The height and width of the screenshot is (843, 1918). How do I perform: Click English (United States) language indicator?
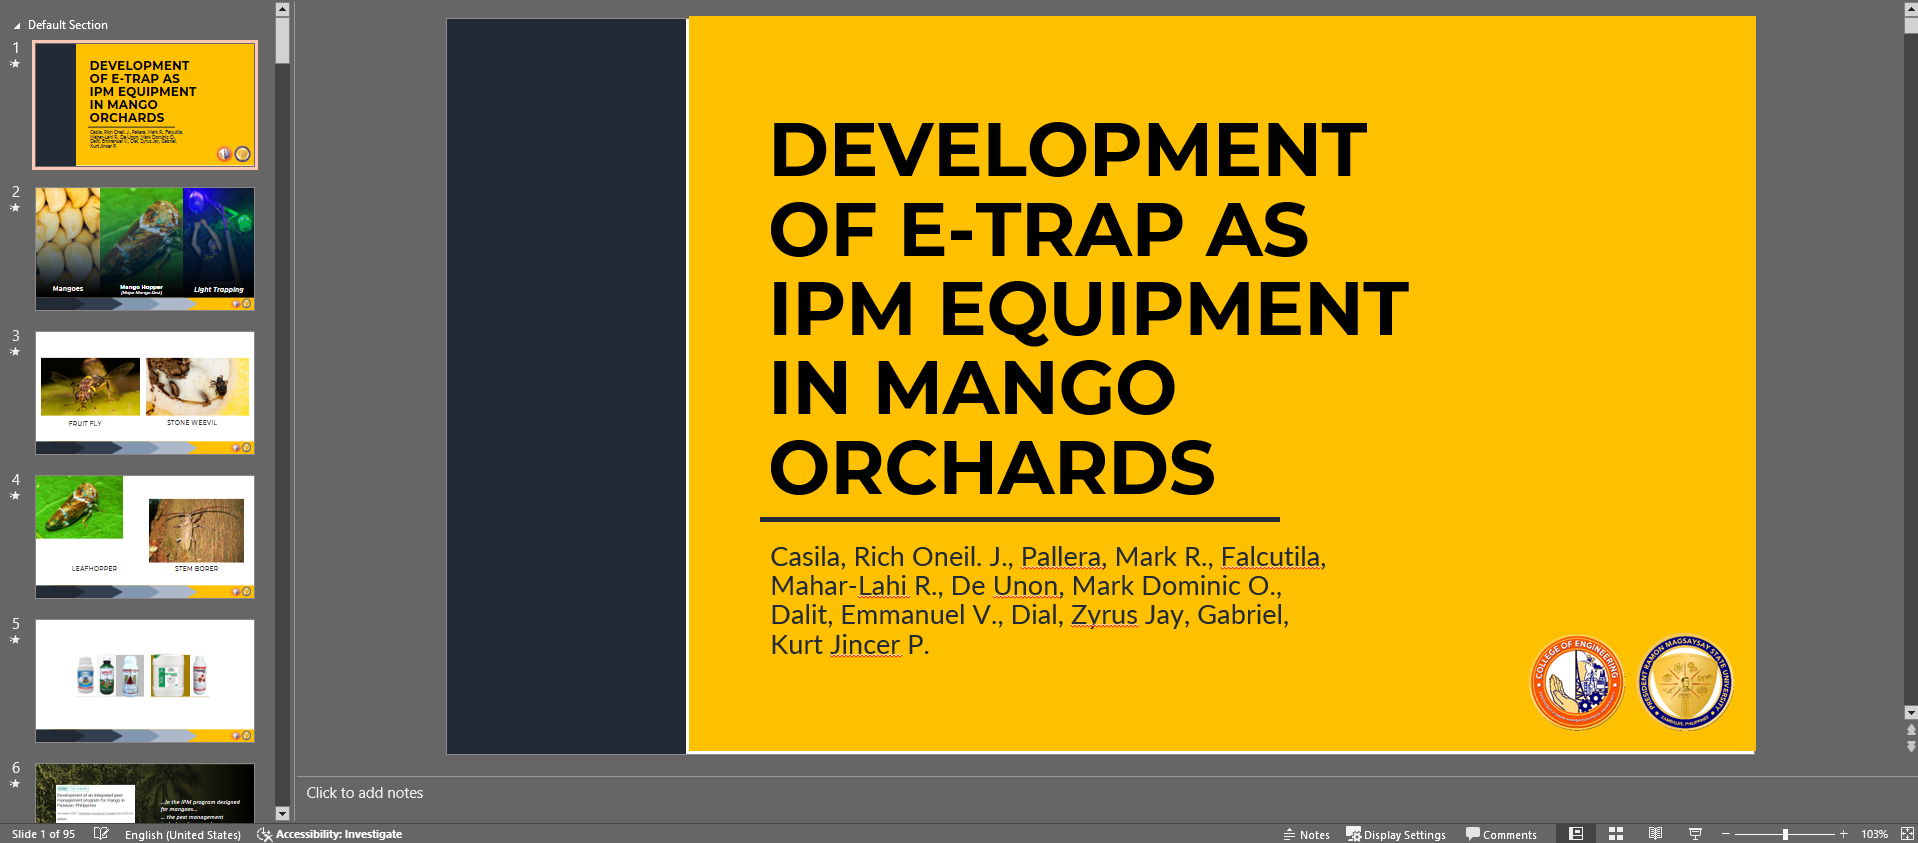pos(183,834)
